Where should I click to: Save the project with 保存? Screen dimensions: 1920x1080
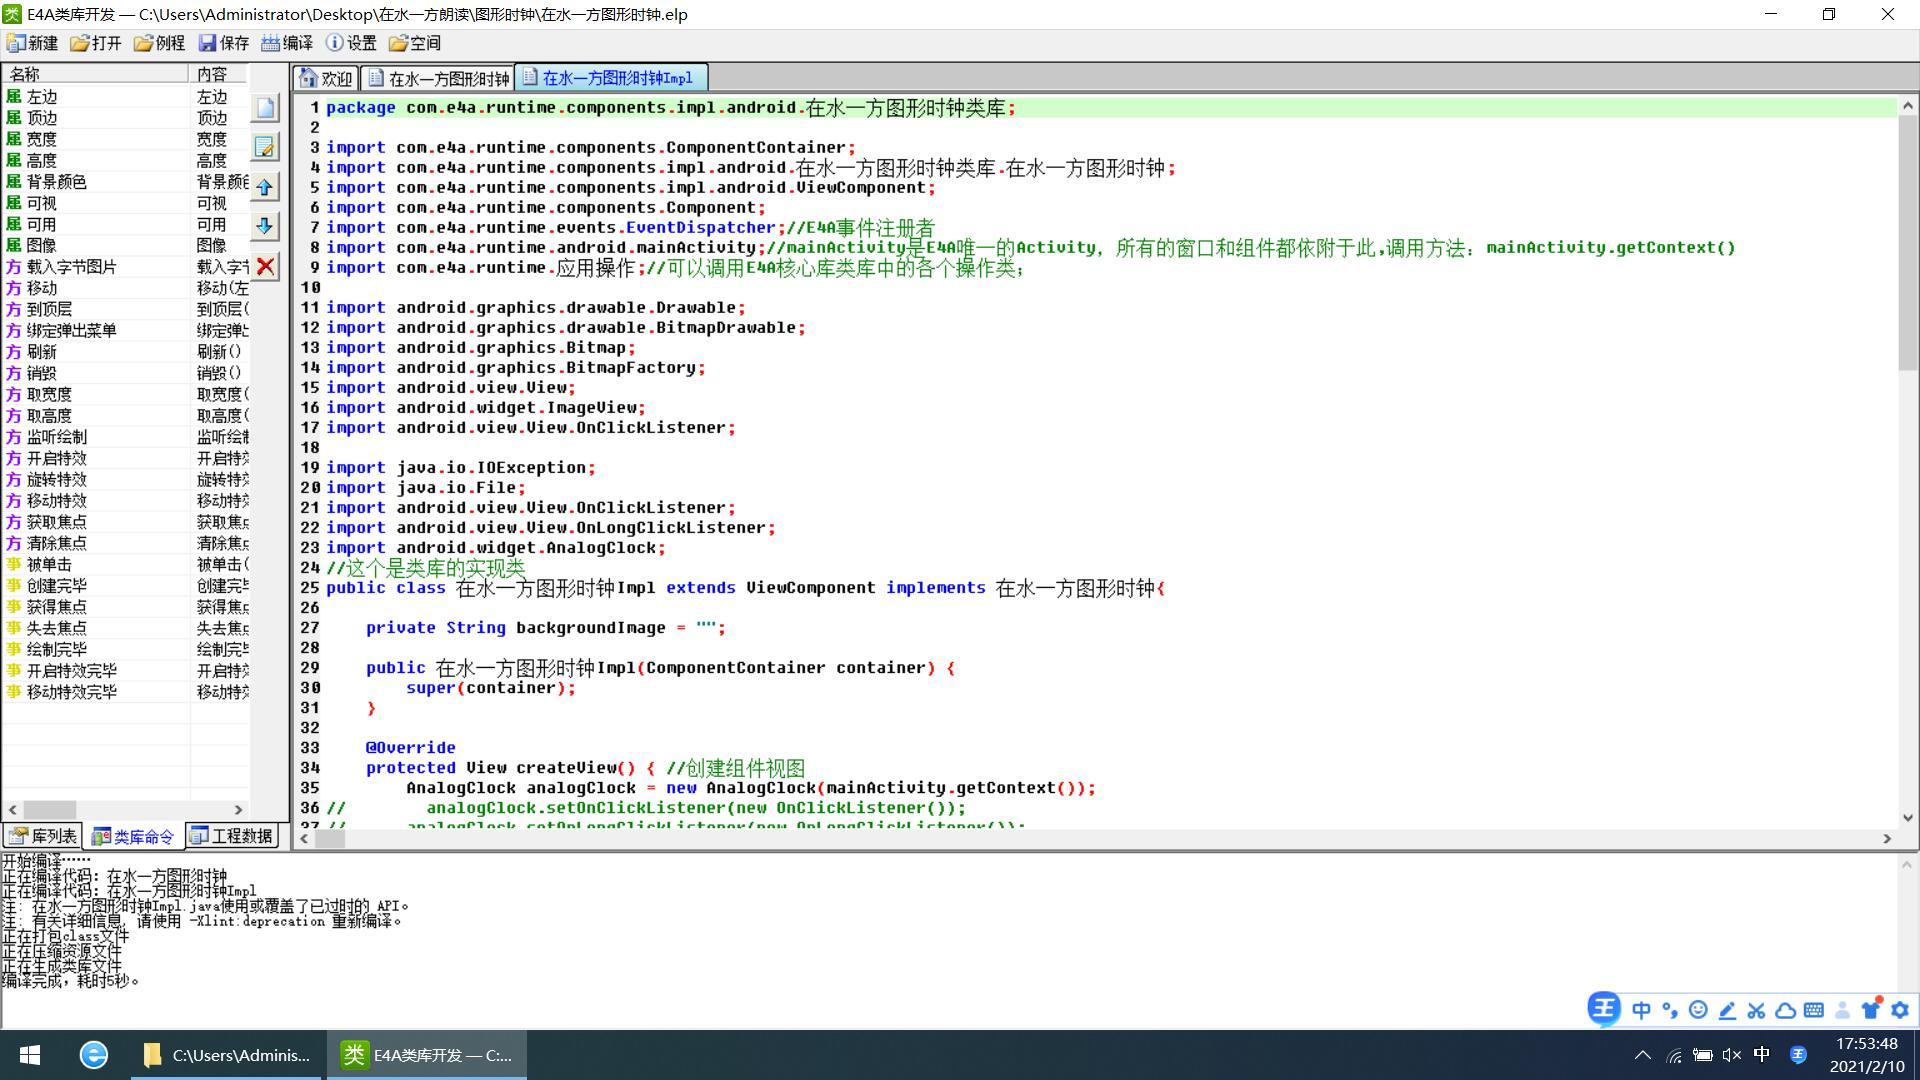224,43
